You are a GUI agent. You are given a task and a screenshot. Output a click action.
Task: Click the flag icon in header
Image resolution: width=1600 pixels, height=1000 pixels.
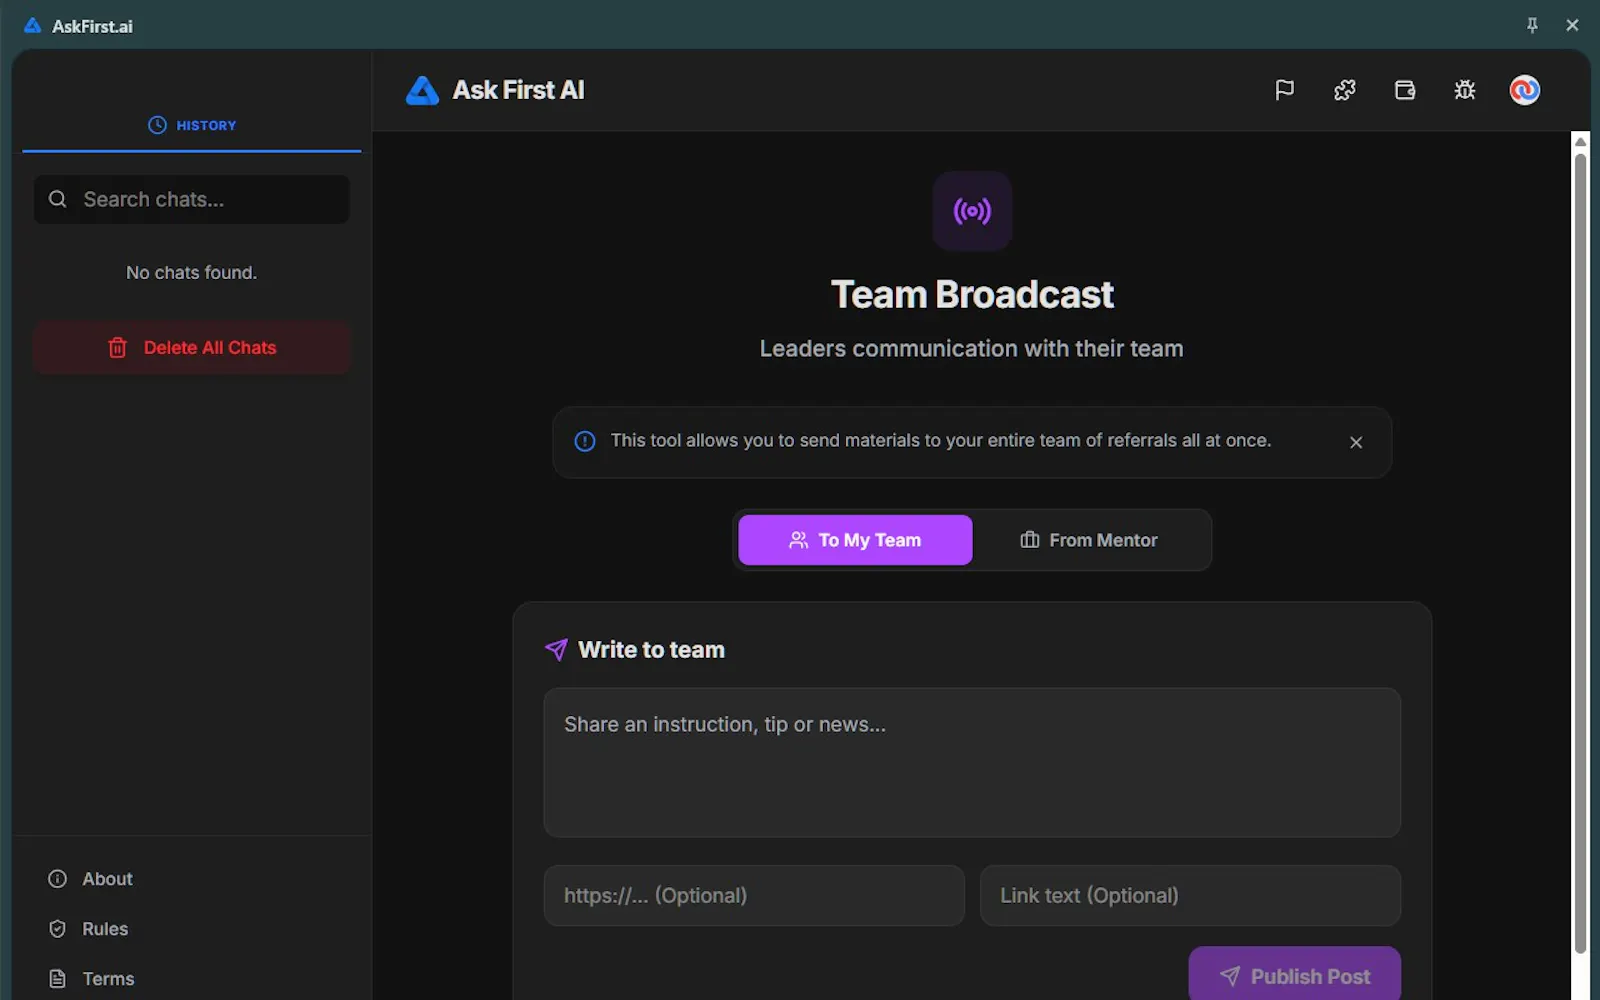(1285, 90)
